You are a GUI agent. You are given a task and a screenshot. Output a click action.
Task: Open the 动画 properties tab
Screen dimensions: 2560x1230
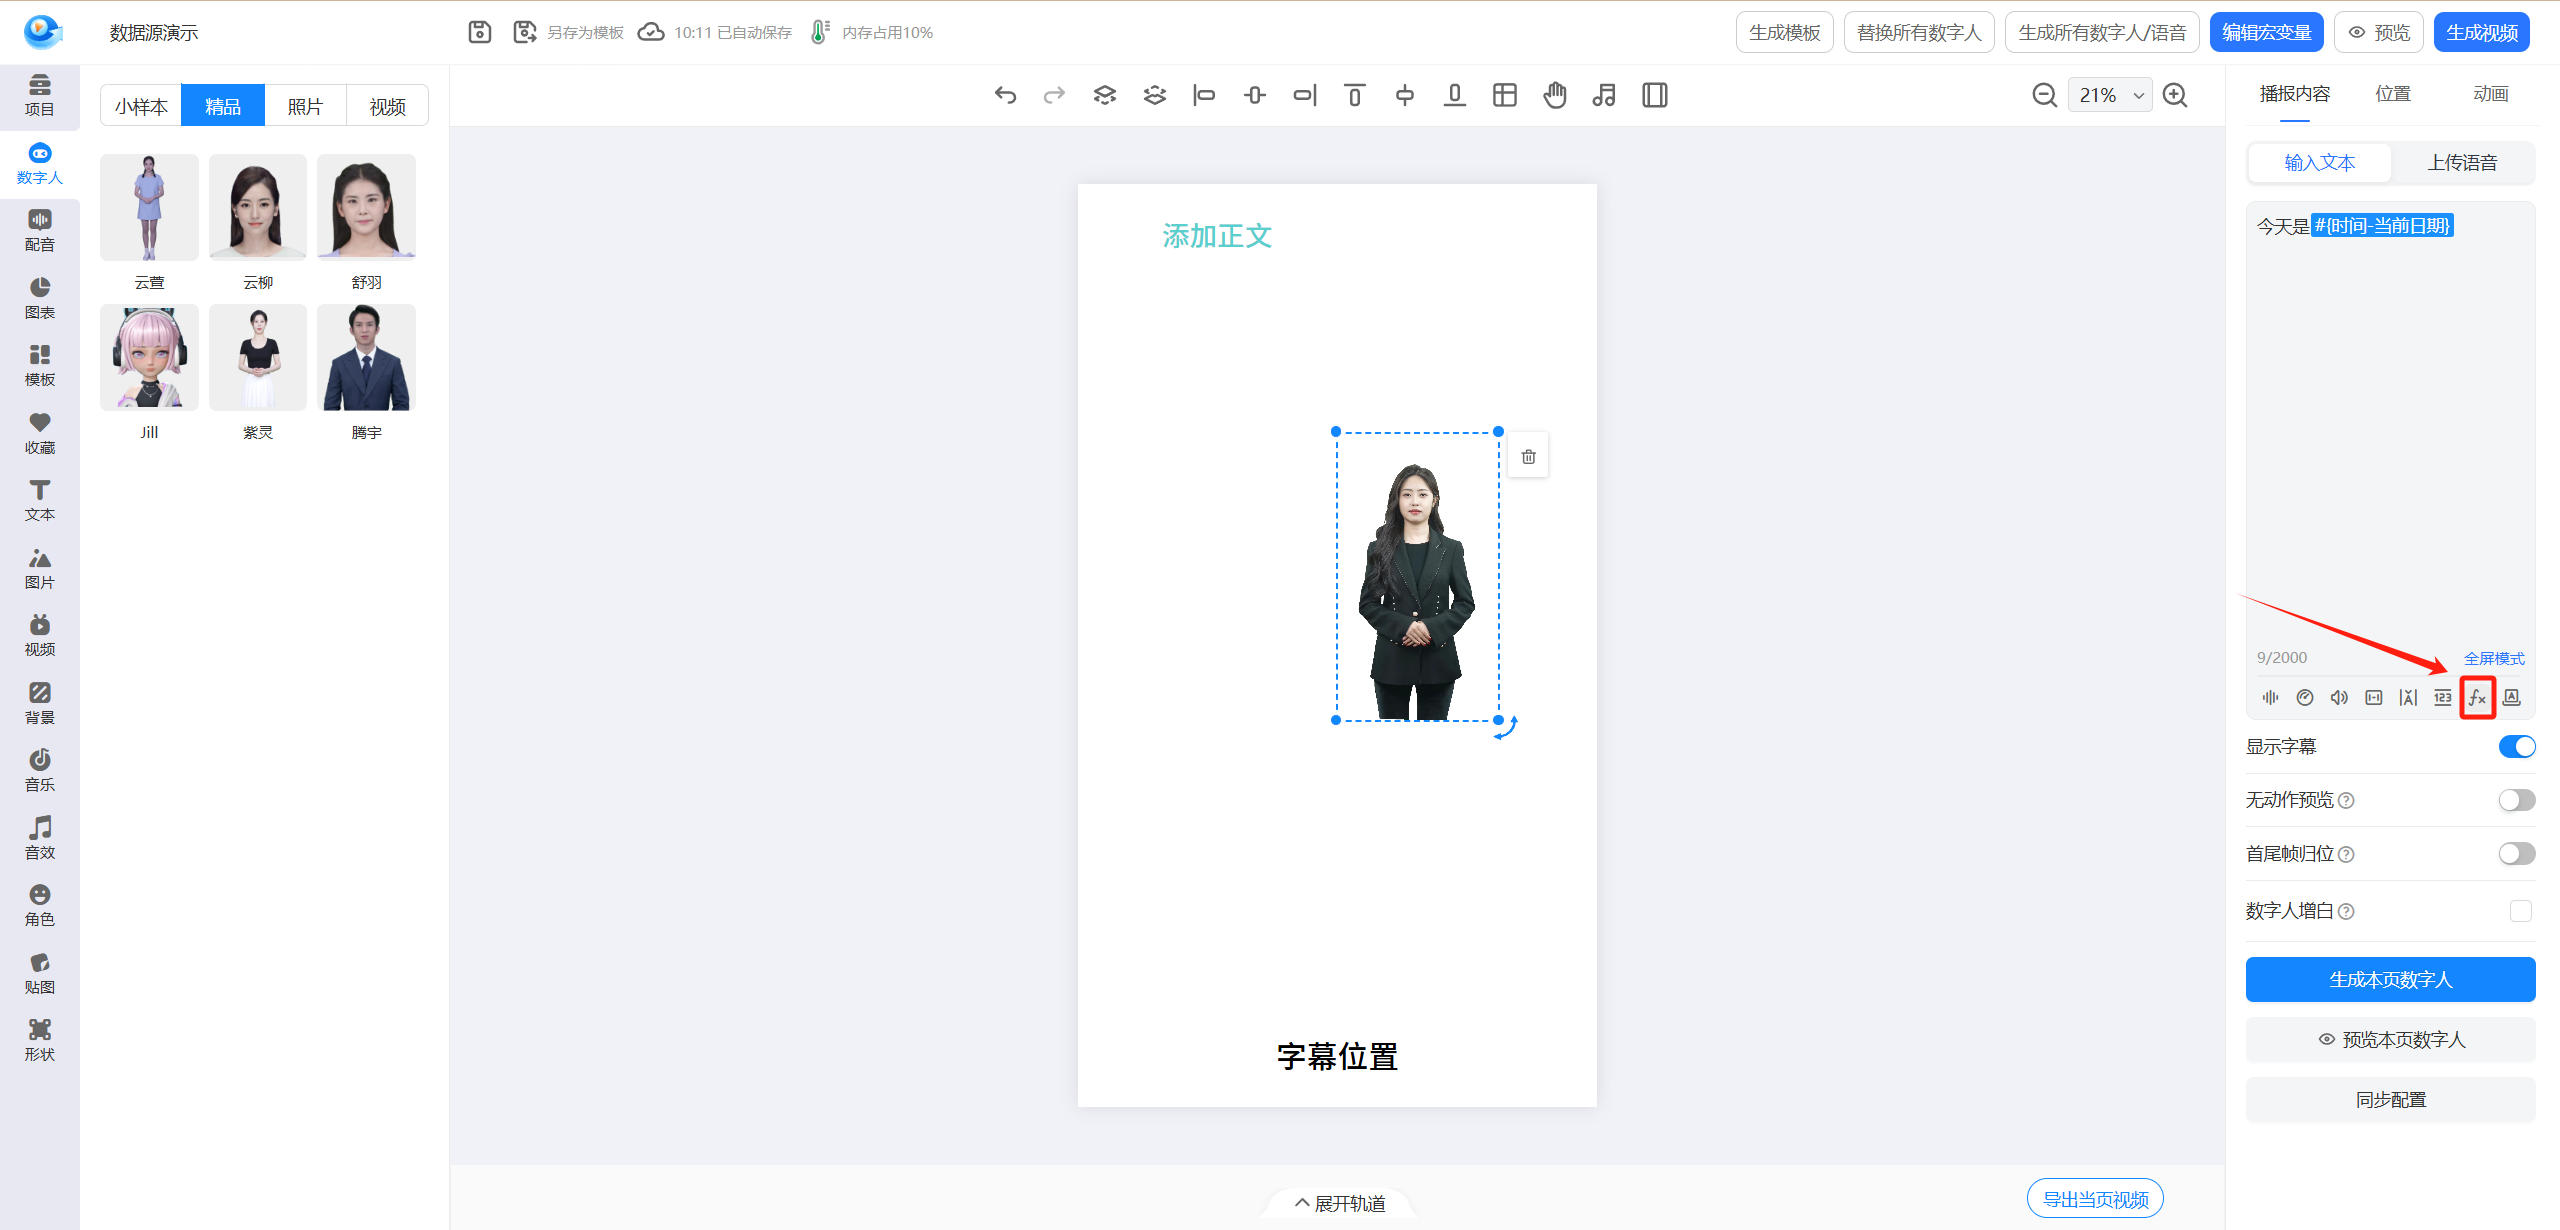coord(2490,94)
